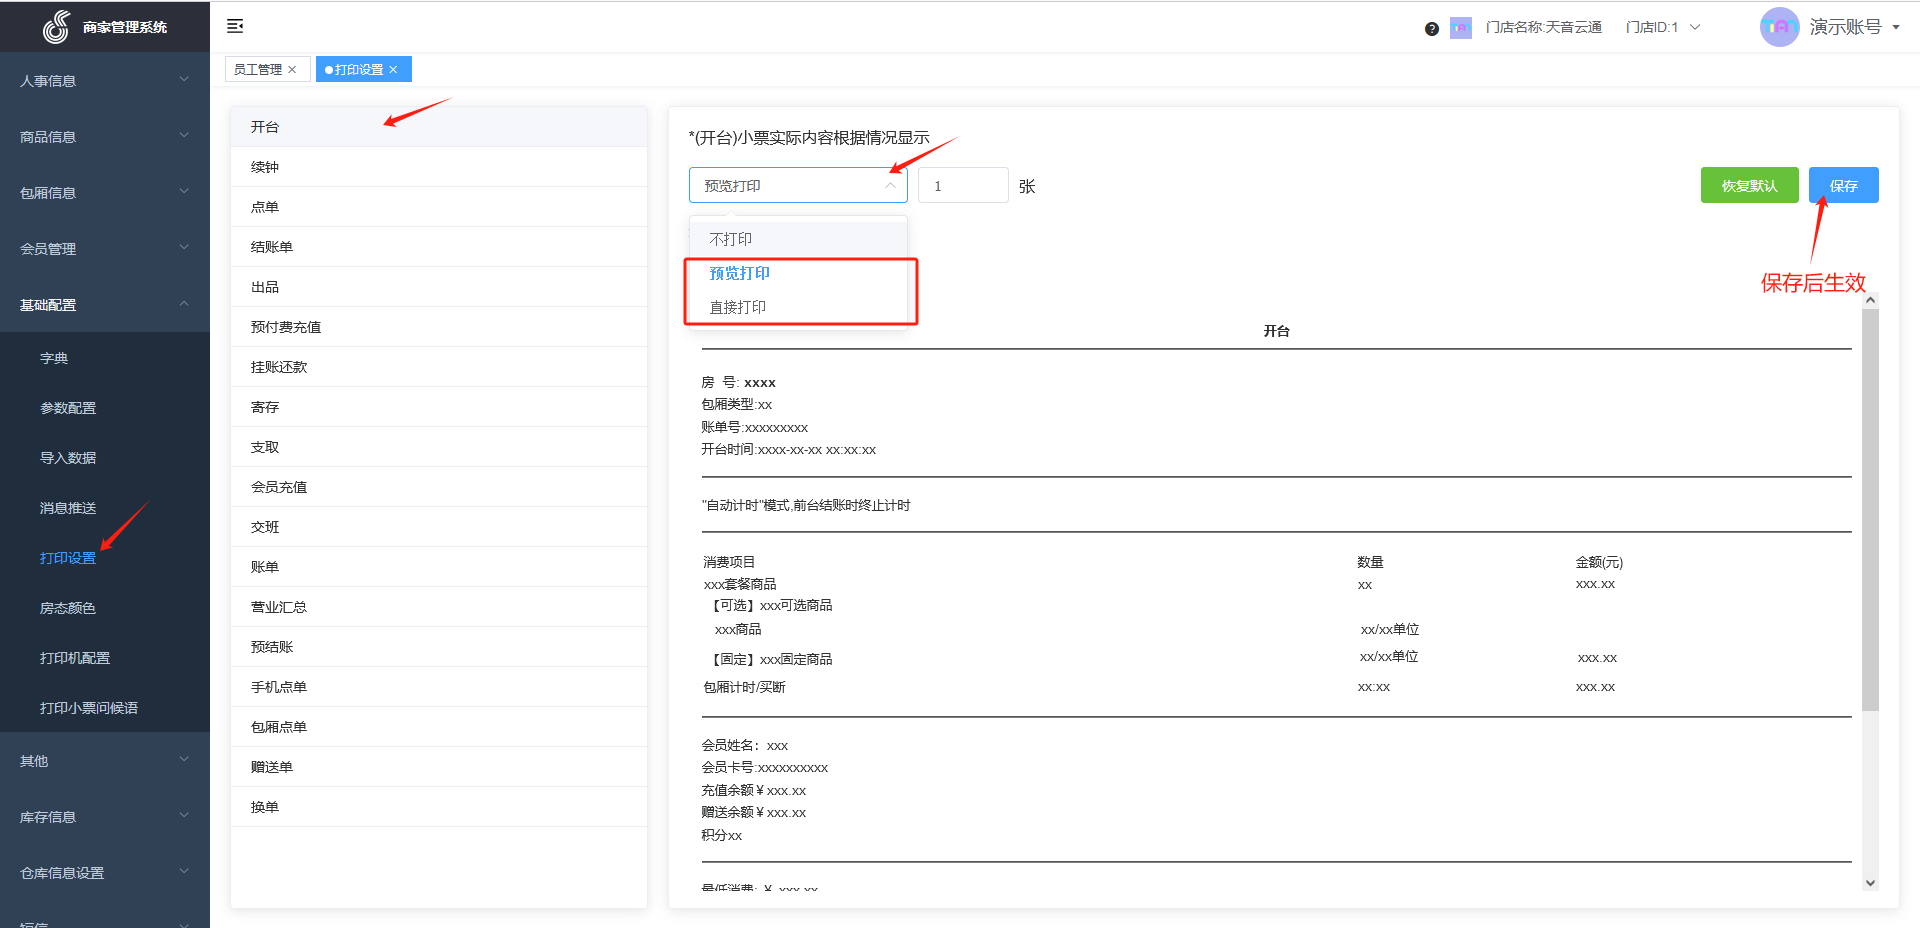
Task: Select the 换单 receipt type row
Action: click(x=439, y=807)
